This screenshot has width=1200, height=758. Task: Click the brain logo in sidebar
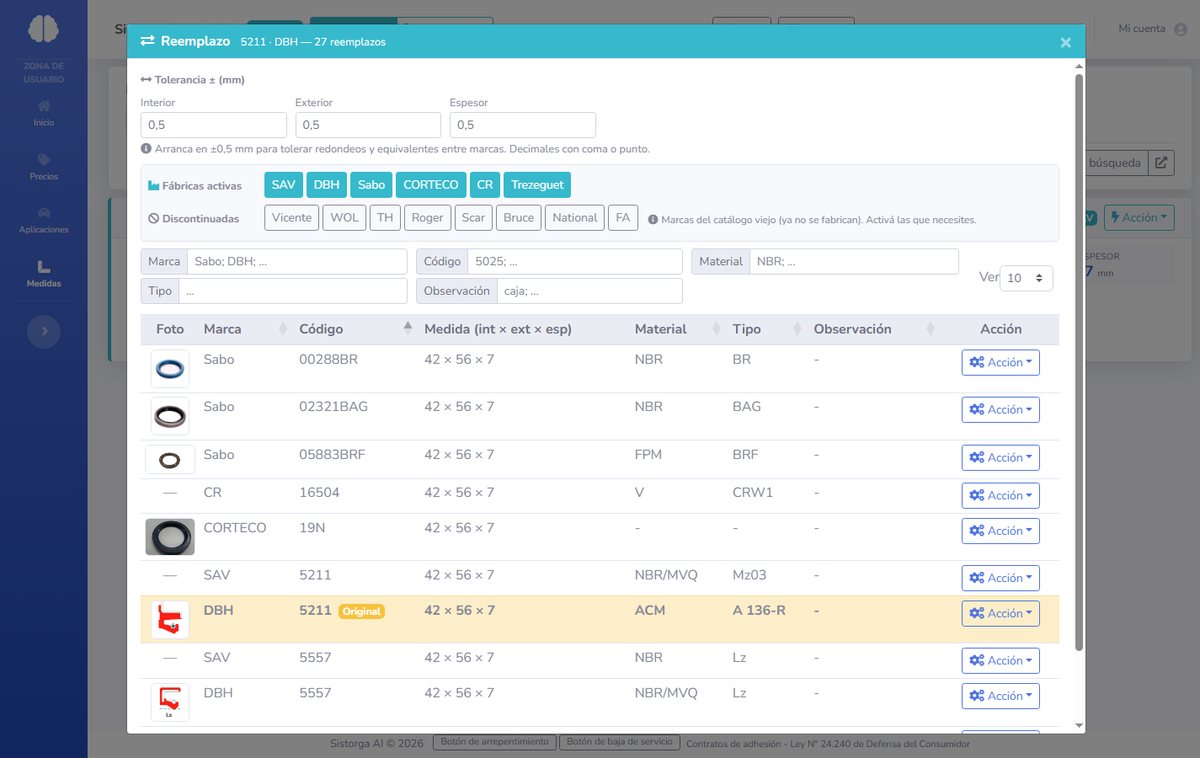click(x=43, y=30)
